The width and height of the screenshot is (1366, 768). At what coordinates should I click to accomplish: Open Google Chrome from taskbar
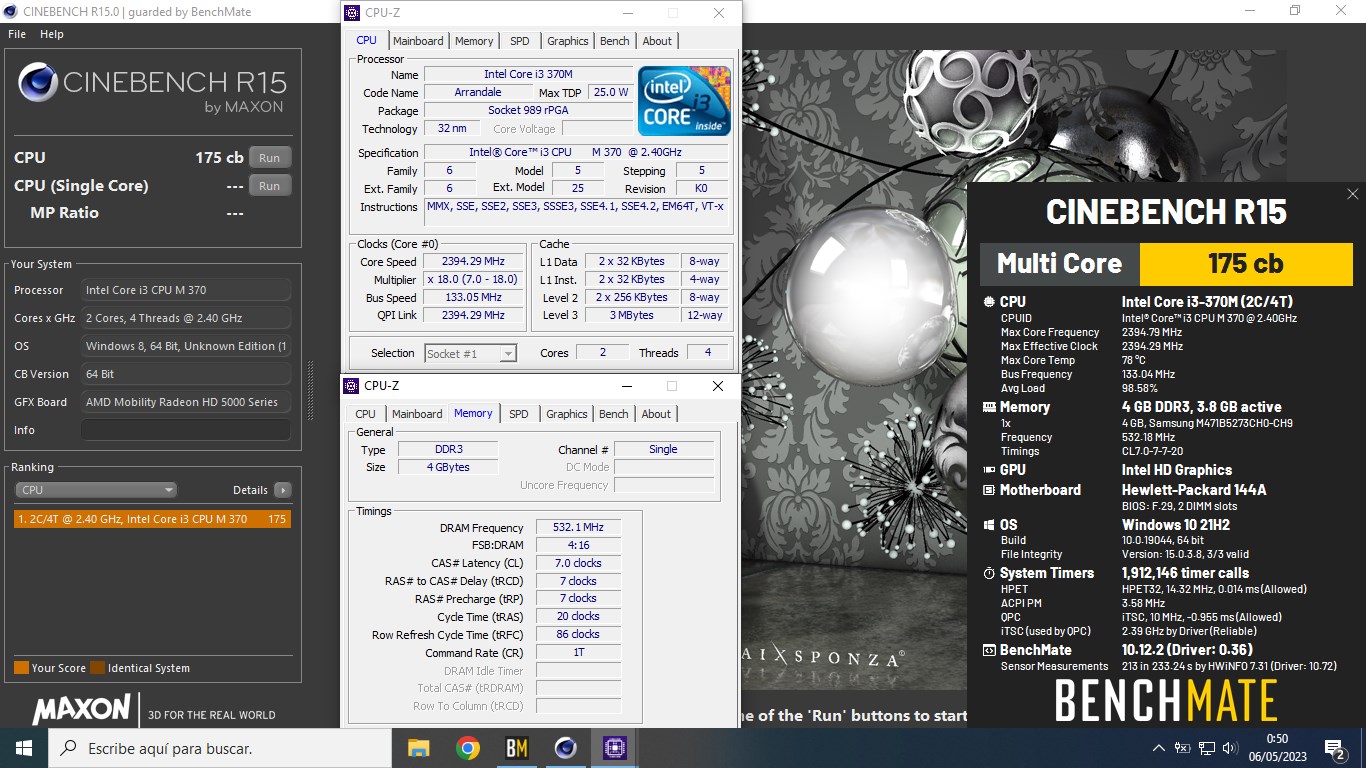pos(467,748)
